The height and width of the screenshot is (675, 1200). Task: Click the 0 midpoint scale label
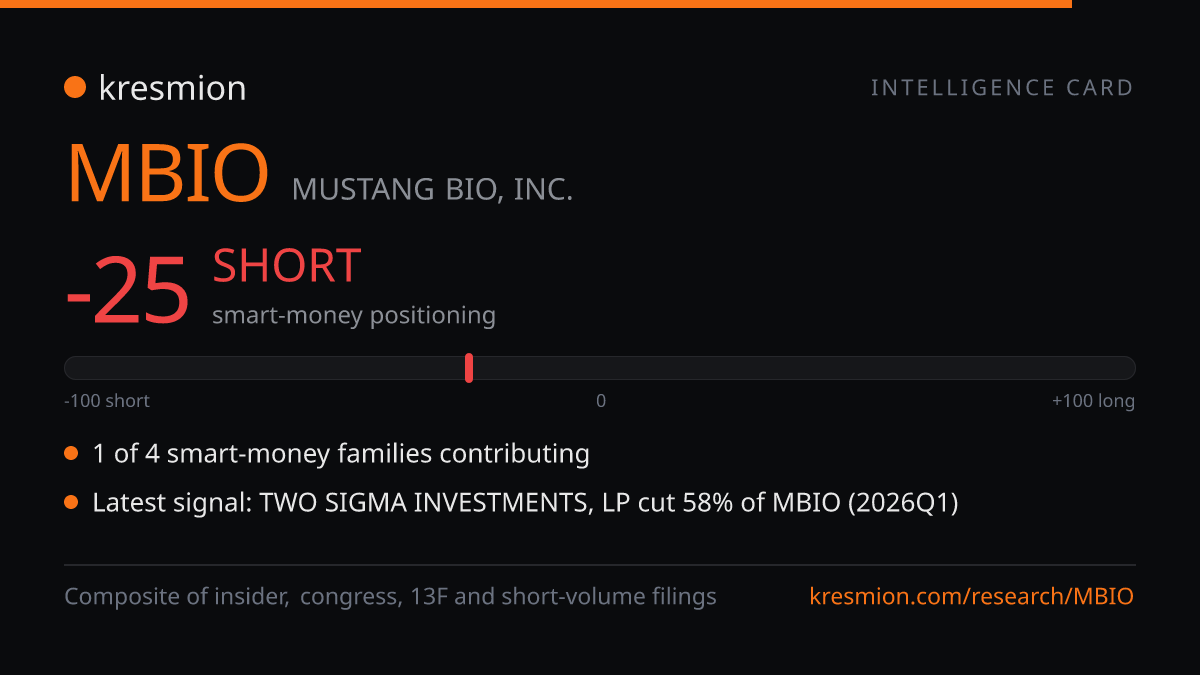[601, 401]
